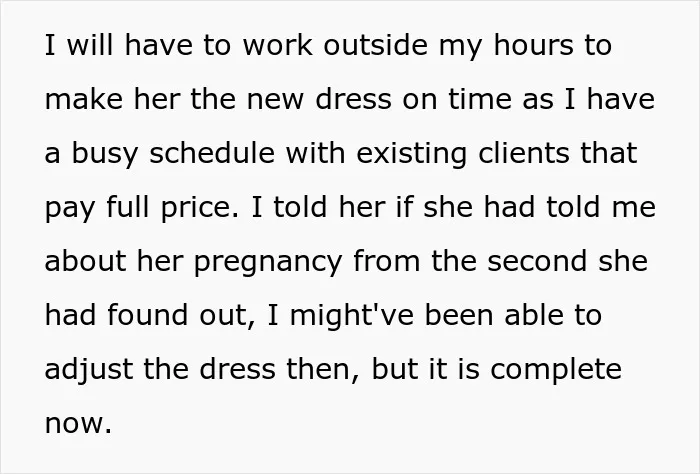Image resolution: width=700 pixels, height=474 pixels.
Task: Click the word "second"
Action: 537,261
